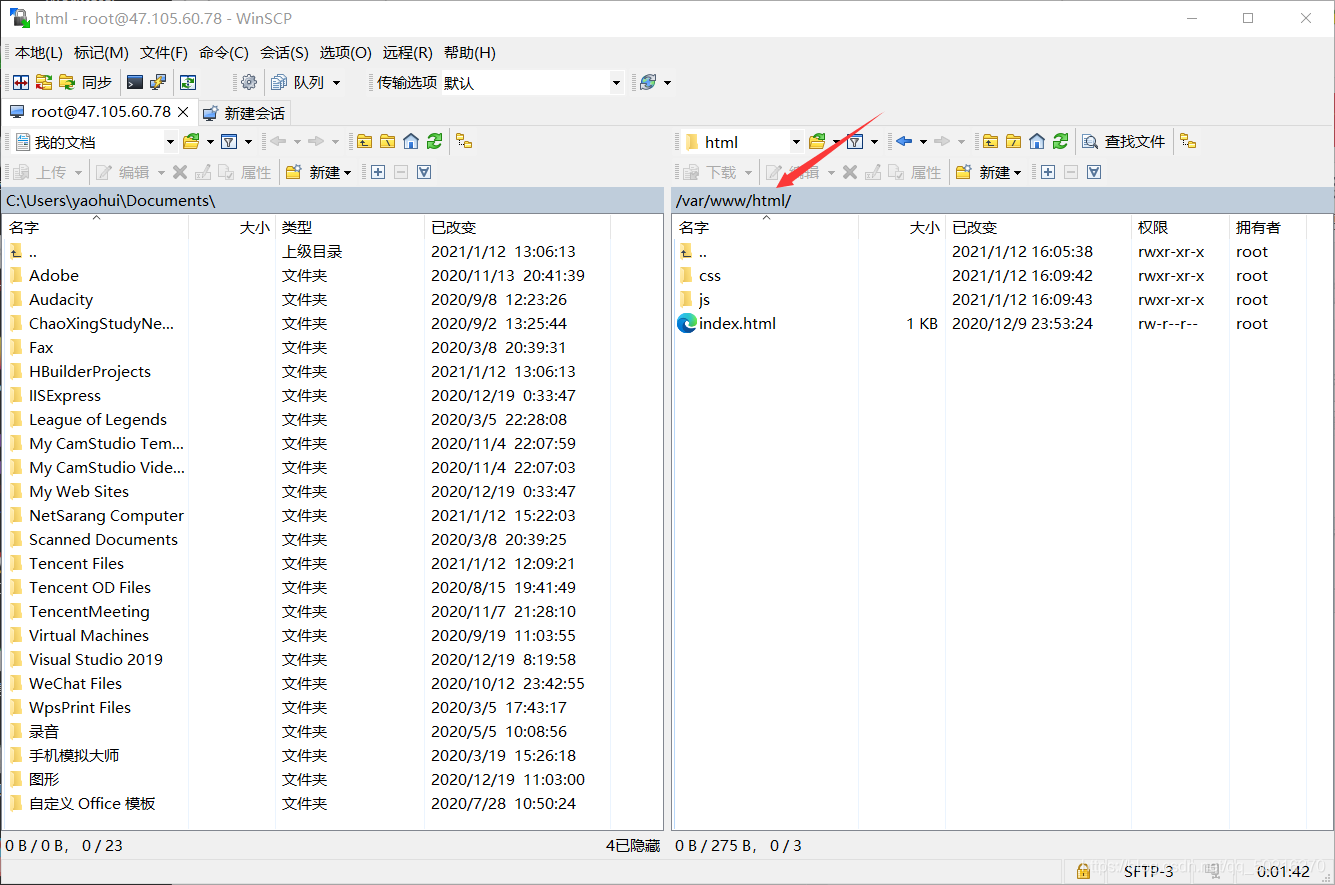Select the Visual Studio 2019 local folder
Screen dimensions: 1335x885
coord(96,660)
